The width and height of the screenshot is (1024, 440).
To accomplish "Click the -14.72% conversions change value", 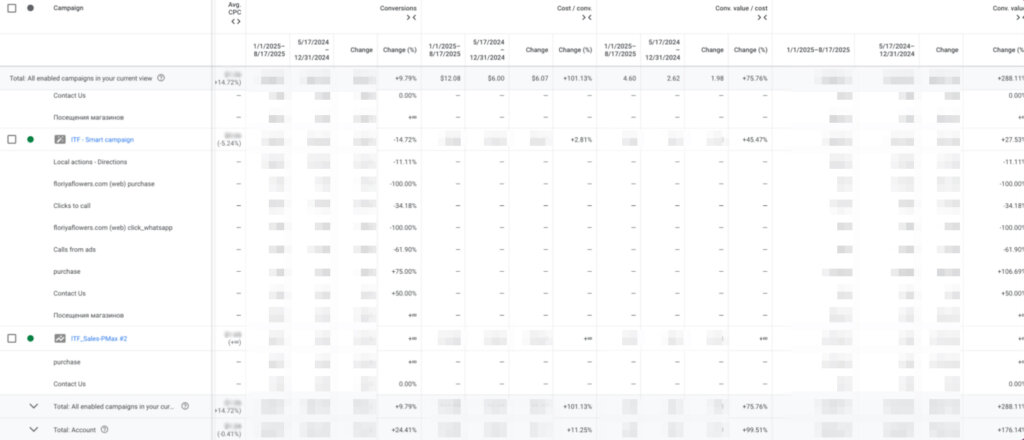I will (x=405, y=140).
